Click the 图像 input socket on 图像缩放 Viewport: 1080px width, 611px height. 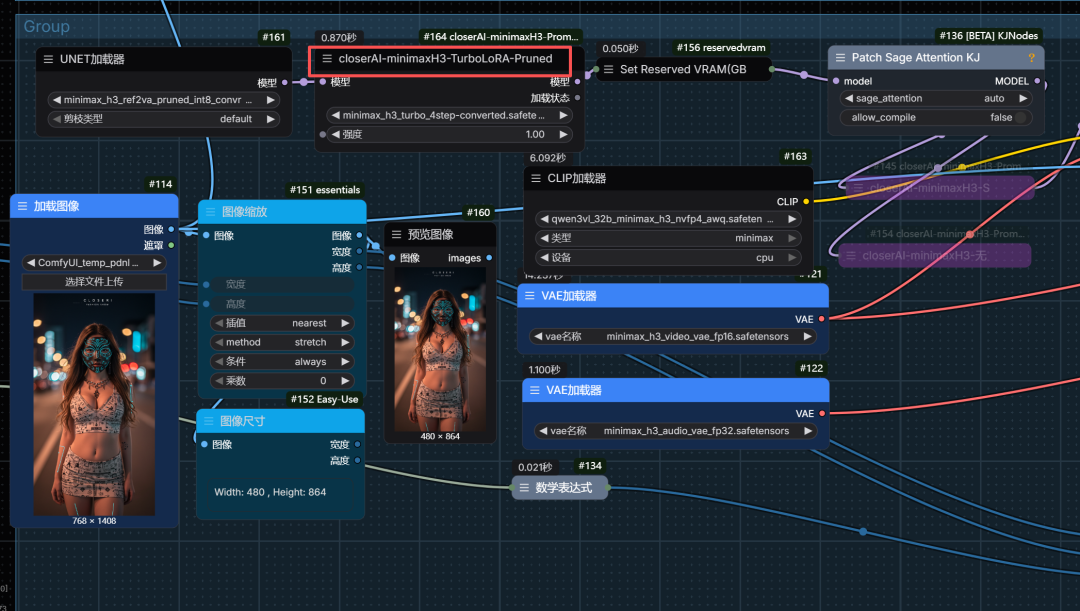tap(206, 236)
